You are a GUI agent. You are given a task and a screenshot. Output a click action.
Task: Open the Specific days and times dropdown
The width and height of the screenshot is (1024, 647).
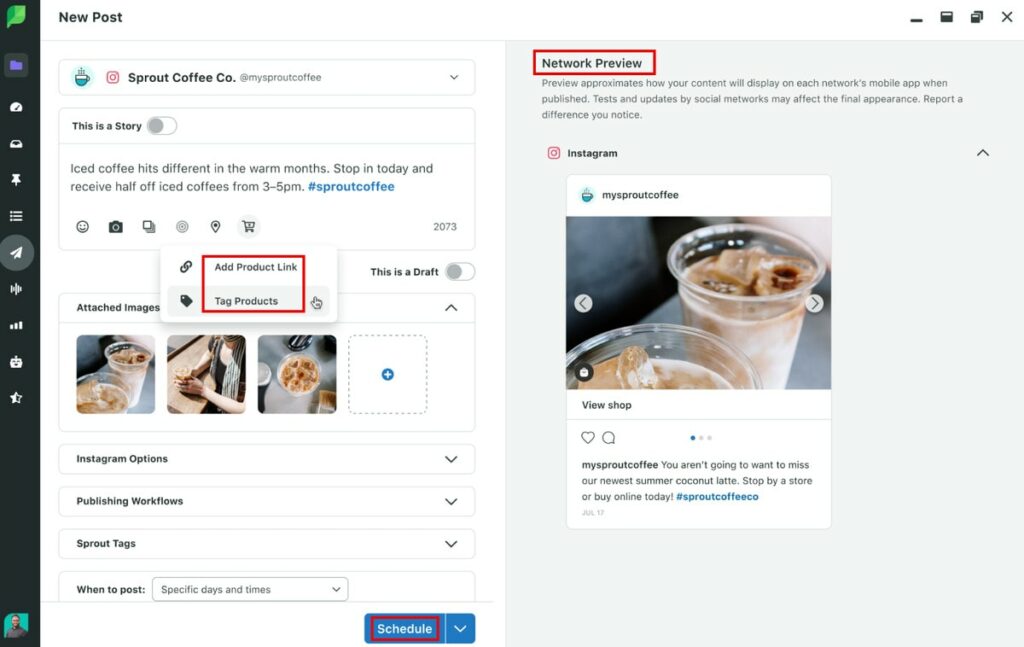point(250,589)
